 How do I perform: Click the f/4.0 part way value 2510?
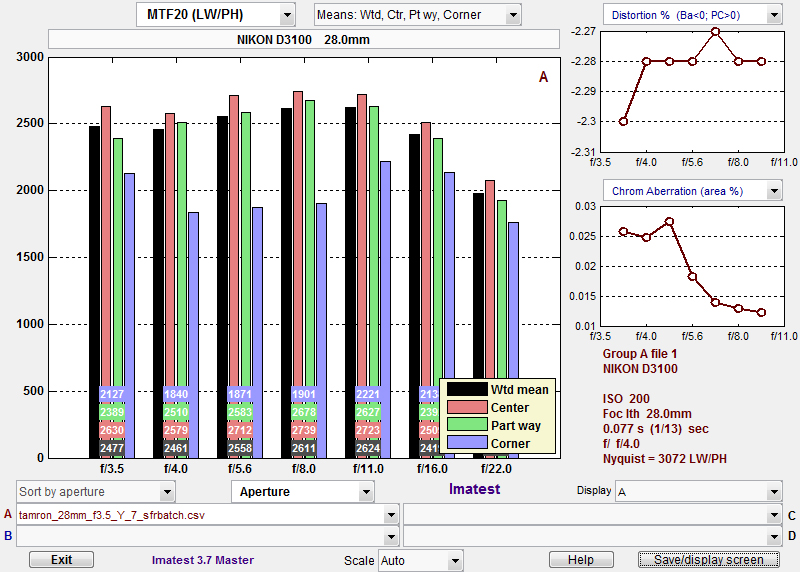click(x=176, y=412)
